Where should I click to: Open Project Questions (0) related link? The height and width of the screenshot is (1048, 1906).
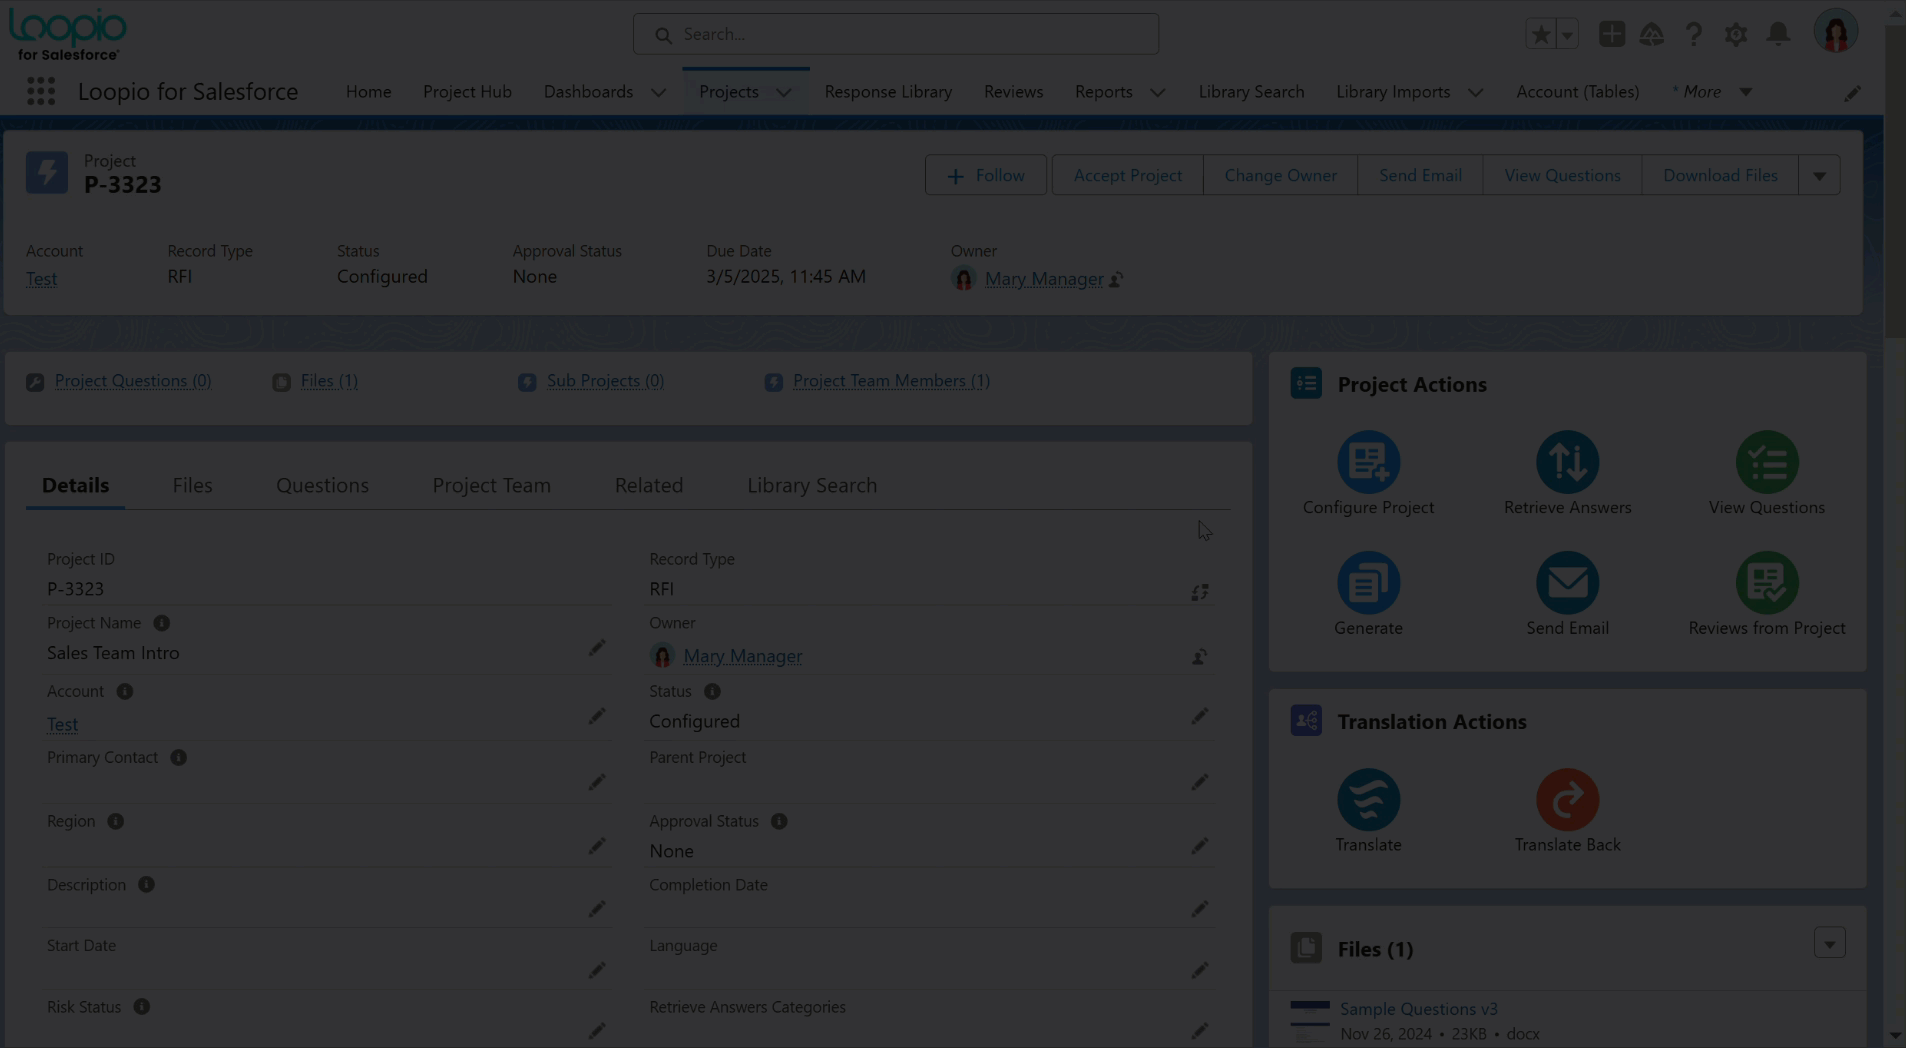[133, 381]
